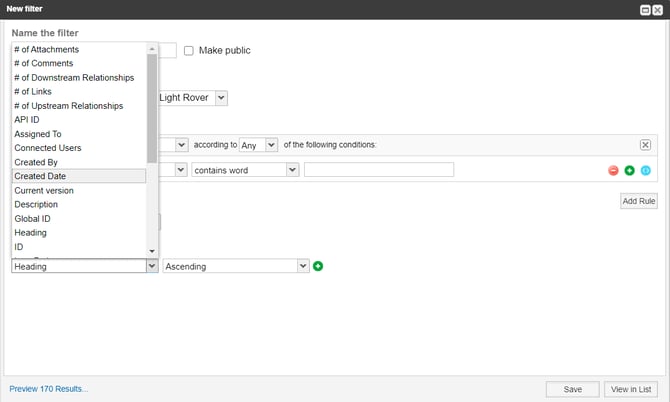Click the Add Rule button

(638, 201)
